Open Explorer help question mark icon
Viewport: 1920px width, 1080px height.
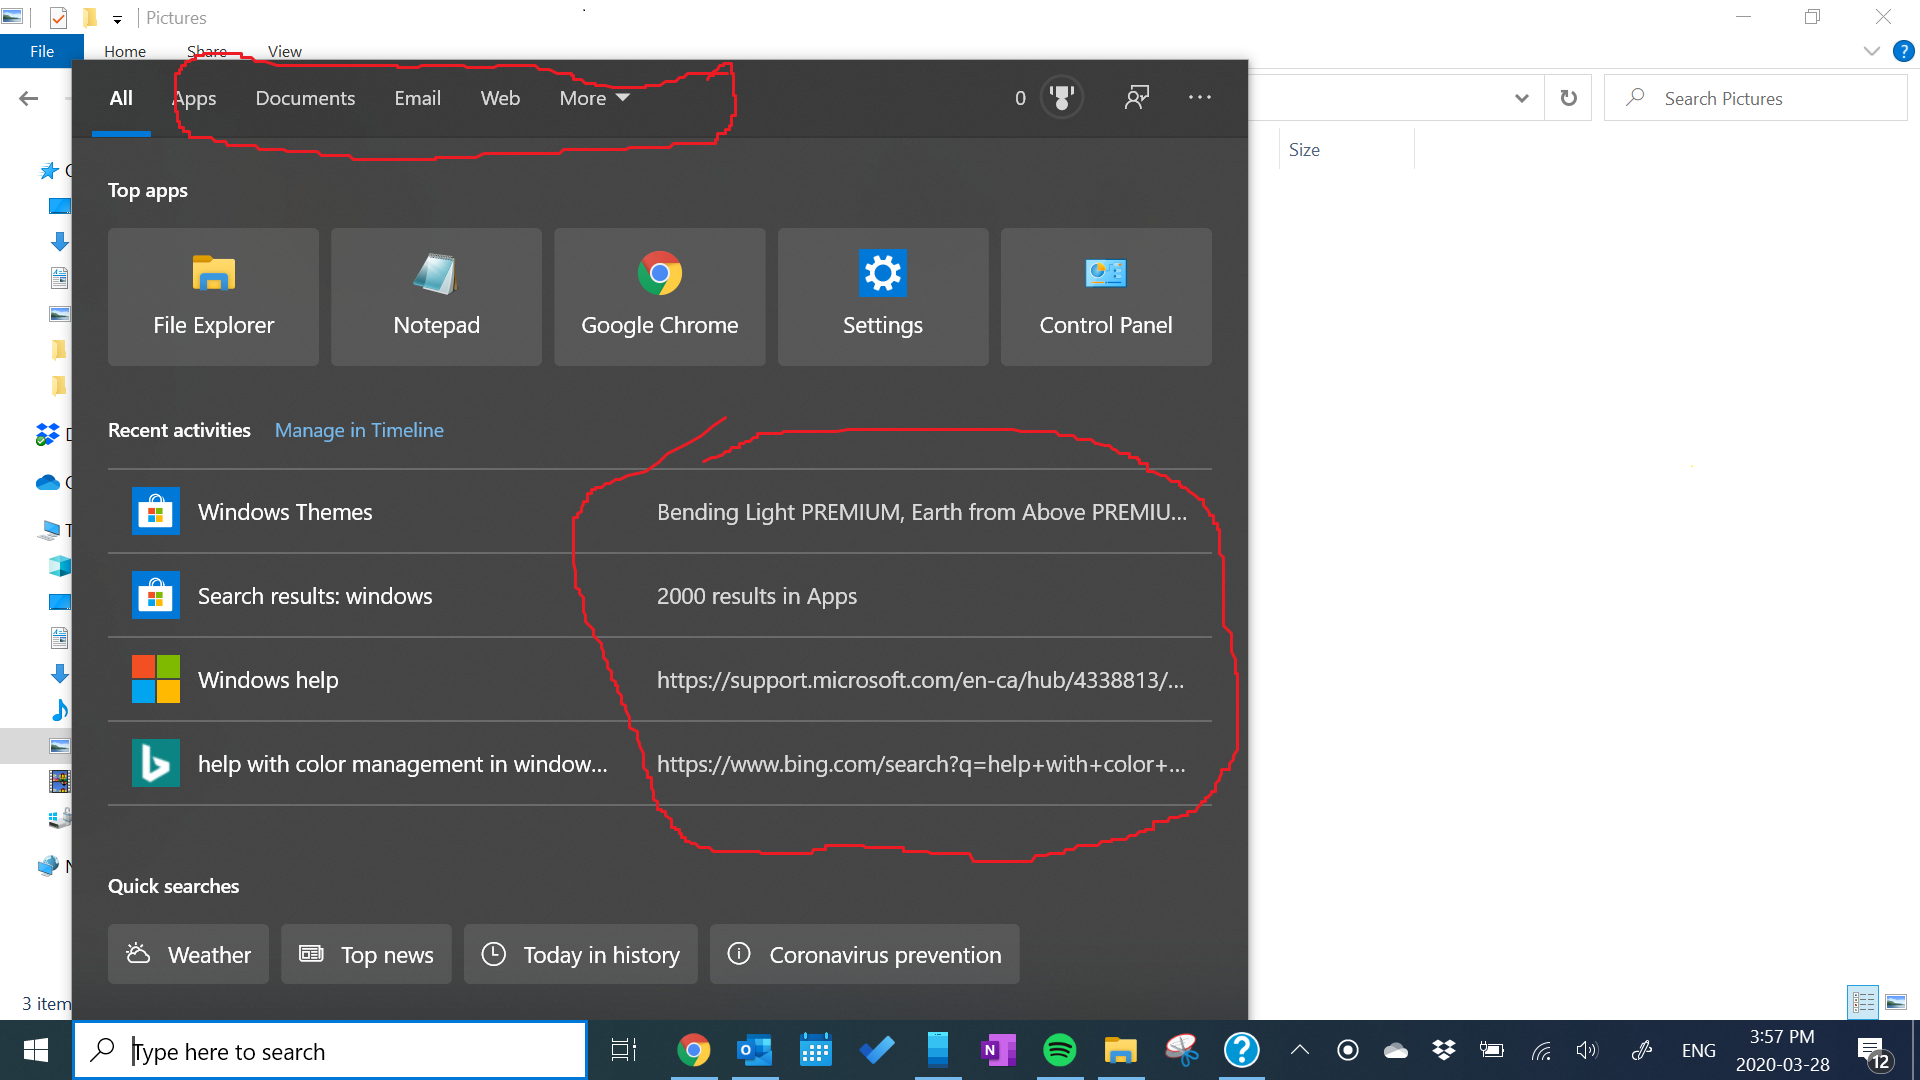tap(1904, 51)
